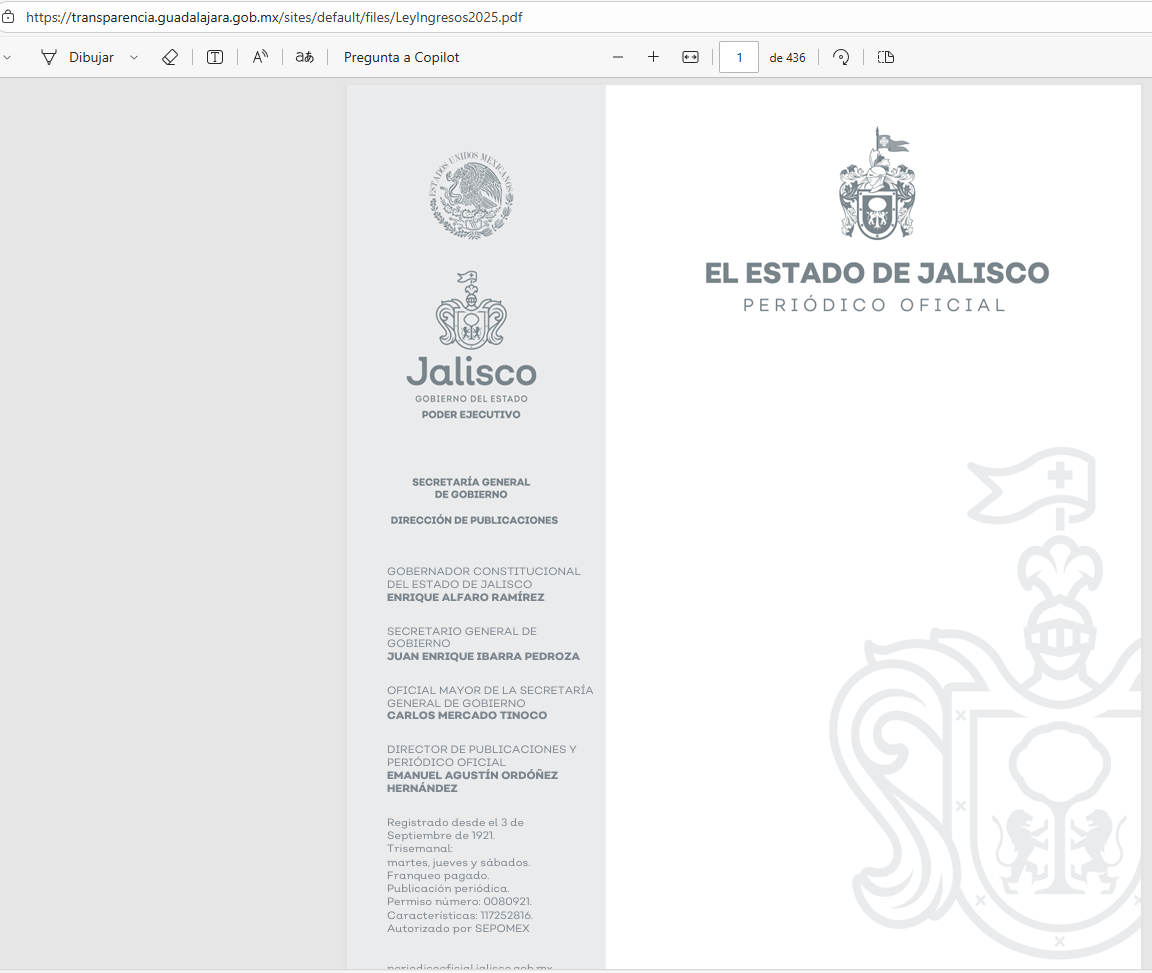Expand the leftmost toolbar chevron
The image size is (1152, 973).
pyautogui.click(x=8, y=57)
